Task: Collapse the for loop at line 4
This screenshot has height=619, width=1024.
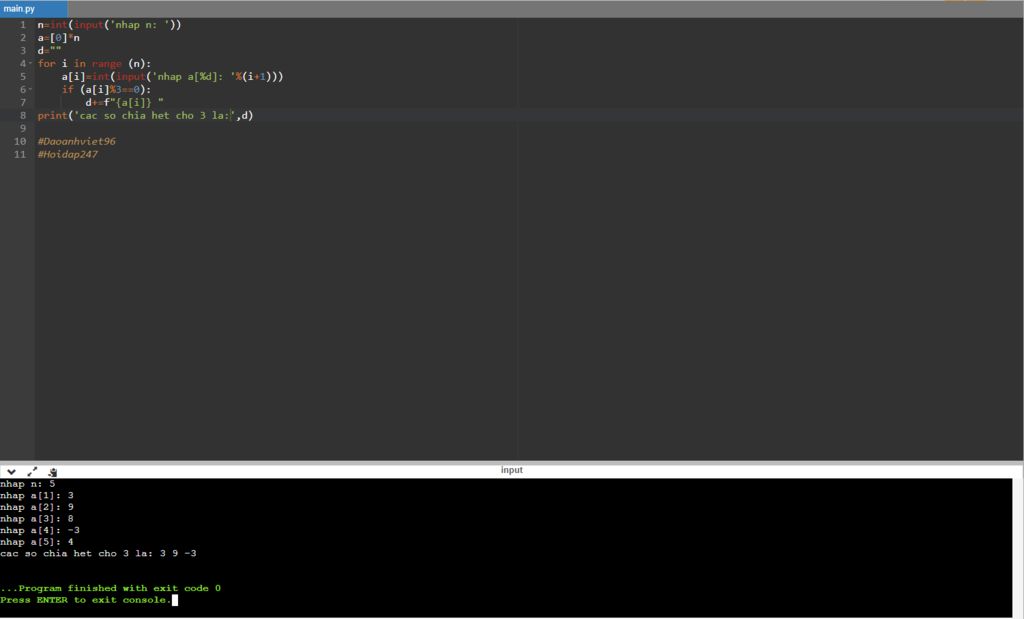Action: click(x=30, y=64)
